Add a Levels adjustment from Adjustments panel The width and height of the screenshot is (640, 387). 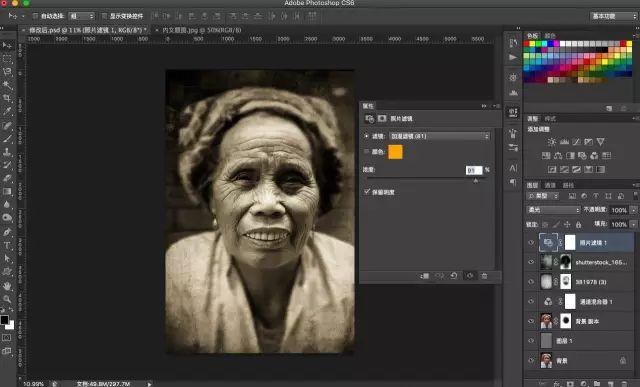pos(564,142)
